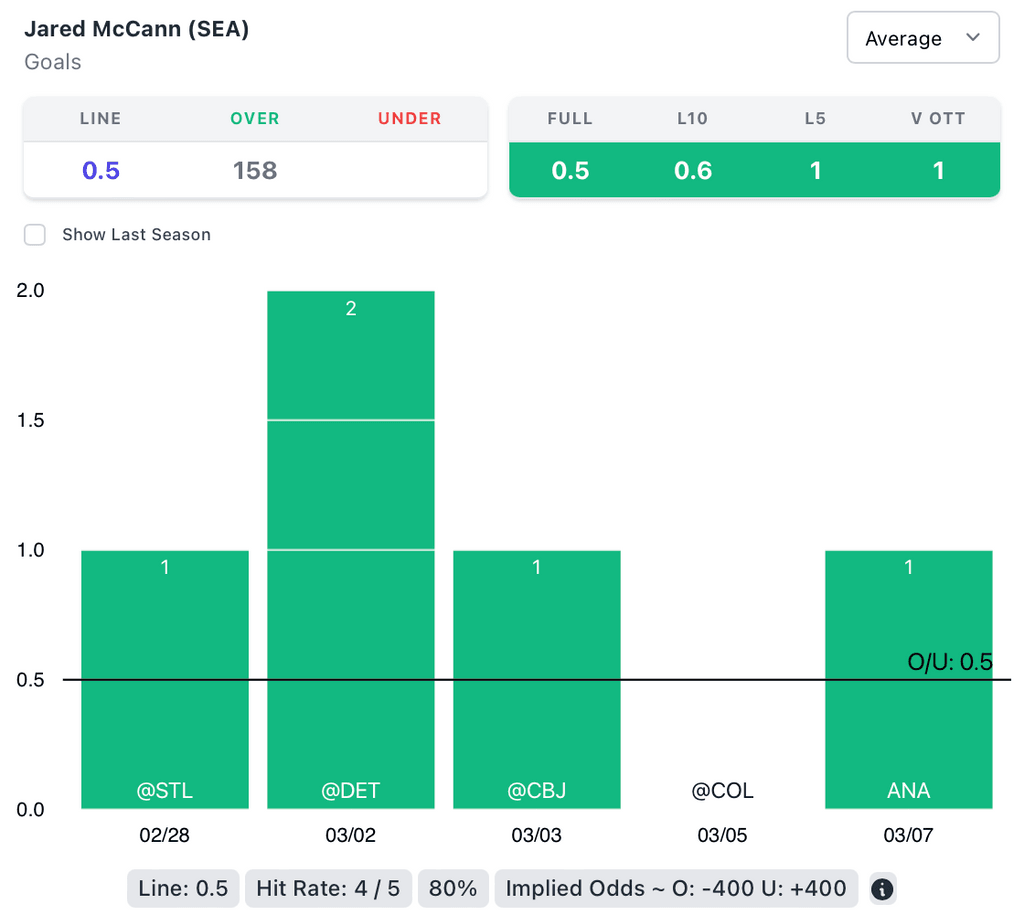Image resolution: width=1024 pixels, height=923 pixels.
Task: Select the V OTT stats tab
Action: [x=938, y=118]
